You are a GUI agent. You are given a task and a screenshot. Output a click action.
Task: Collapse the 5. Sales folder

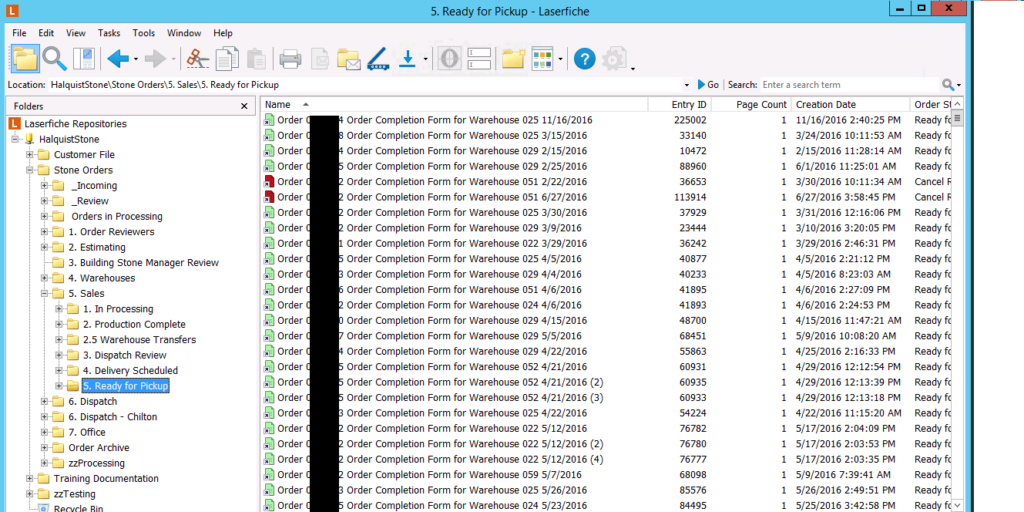point(44,294)
